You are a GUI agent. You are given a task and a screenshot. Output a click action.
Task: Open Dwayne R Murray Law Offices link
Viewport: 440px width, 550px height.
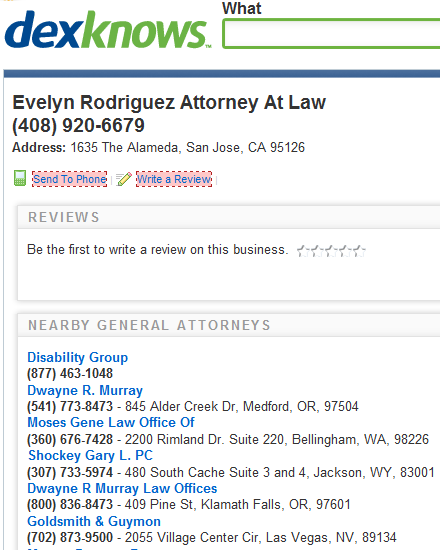[x=122, y=488]
